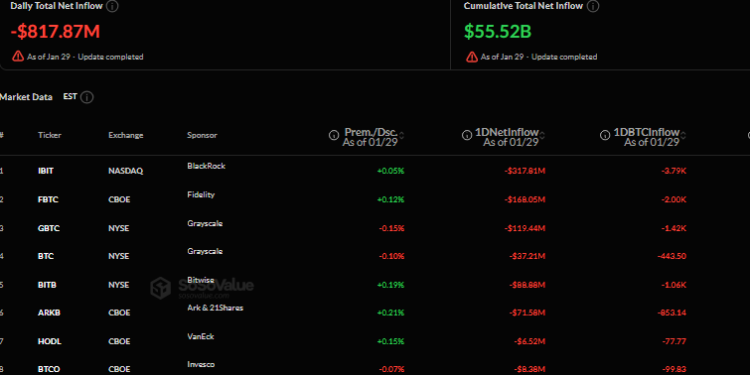Click warning triangle under $55.52B
Image resolution: width=750 pixels, height=375 pixels.
[x=472, y=56]
